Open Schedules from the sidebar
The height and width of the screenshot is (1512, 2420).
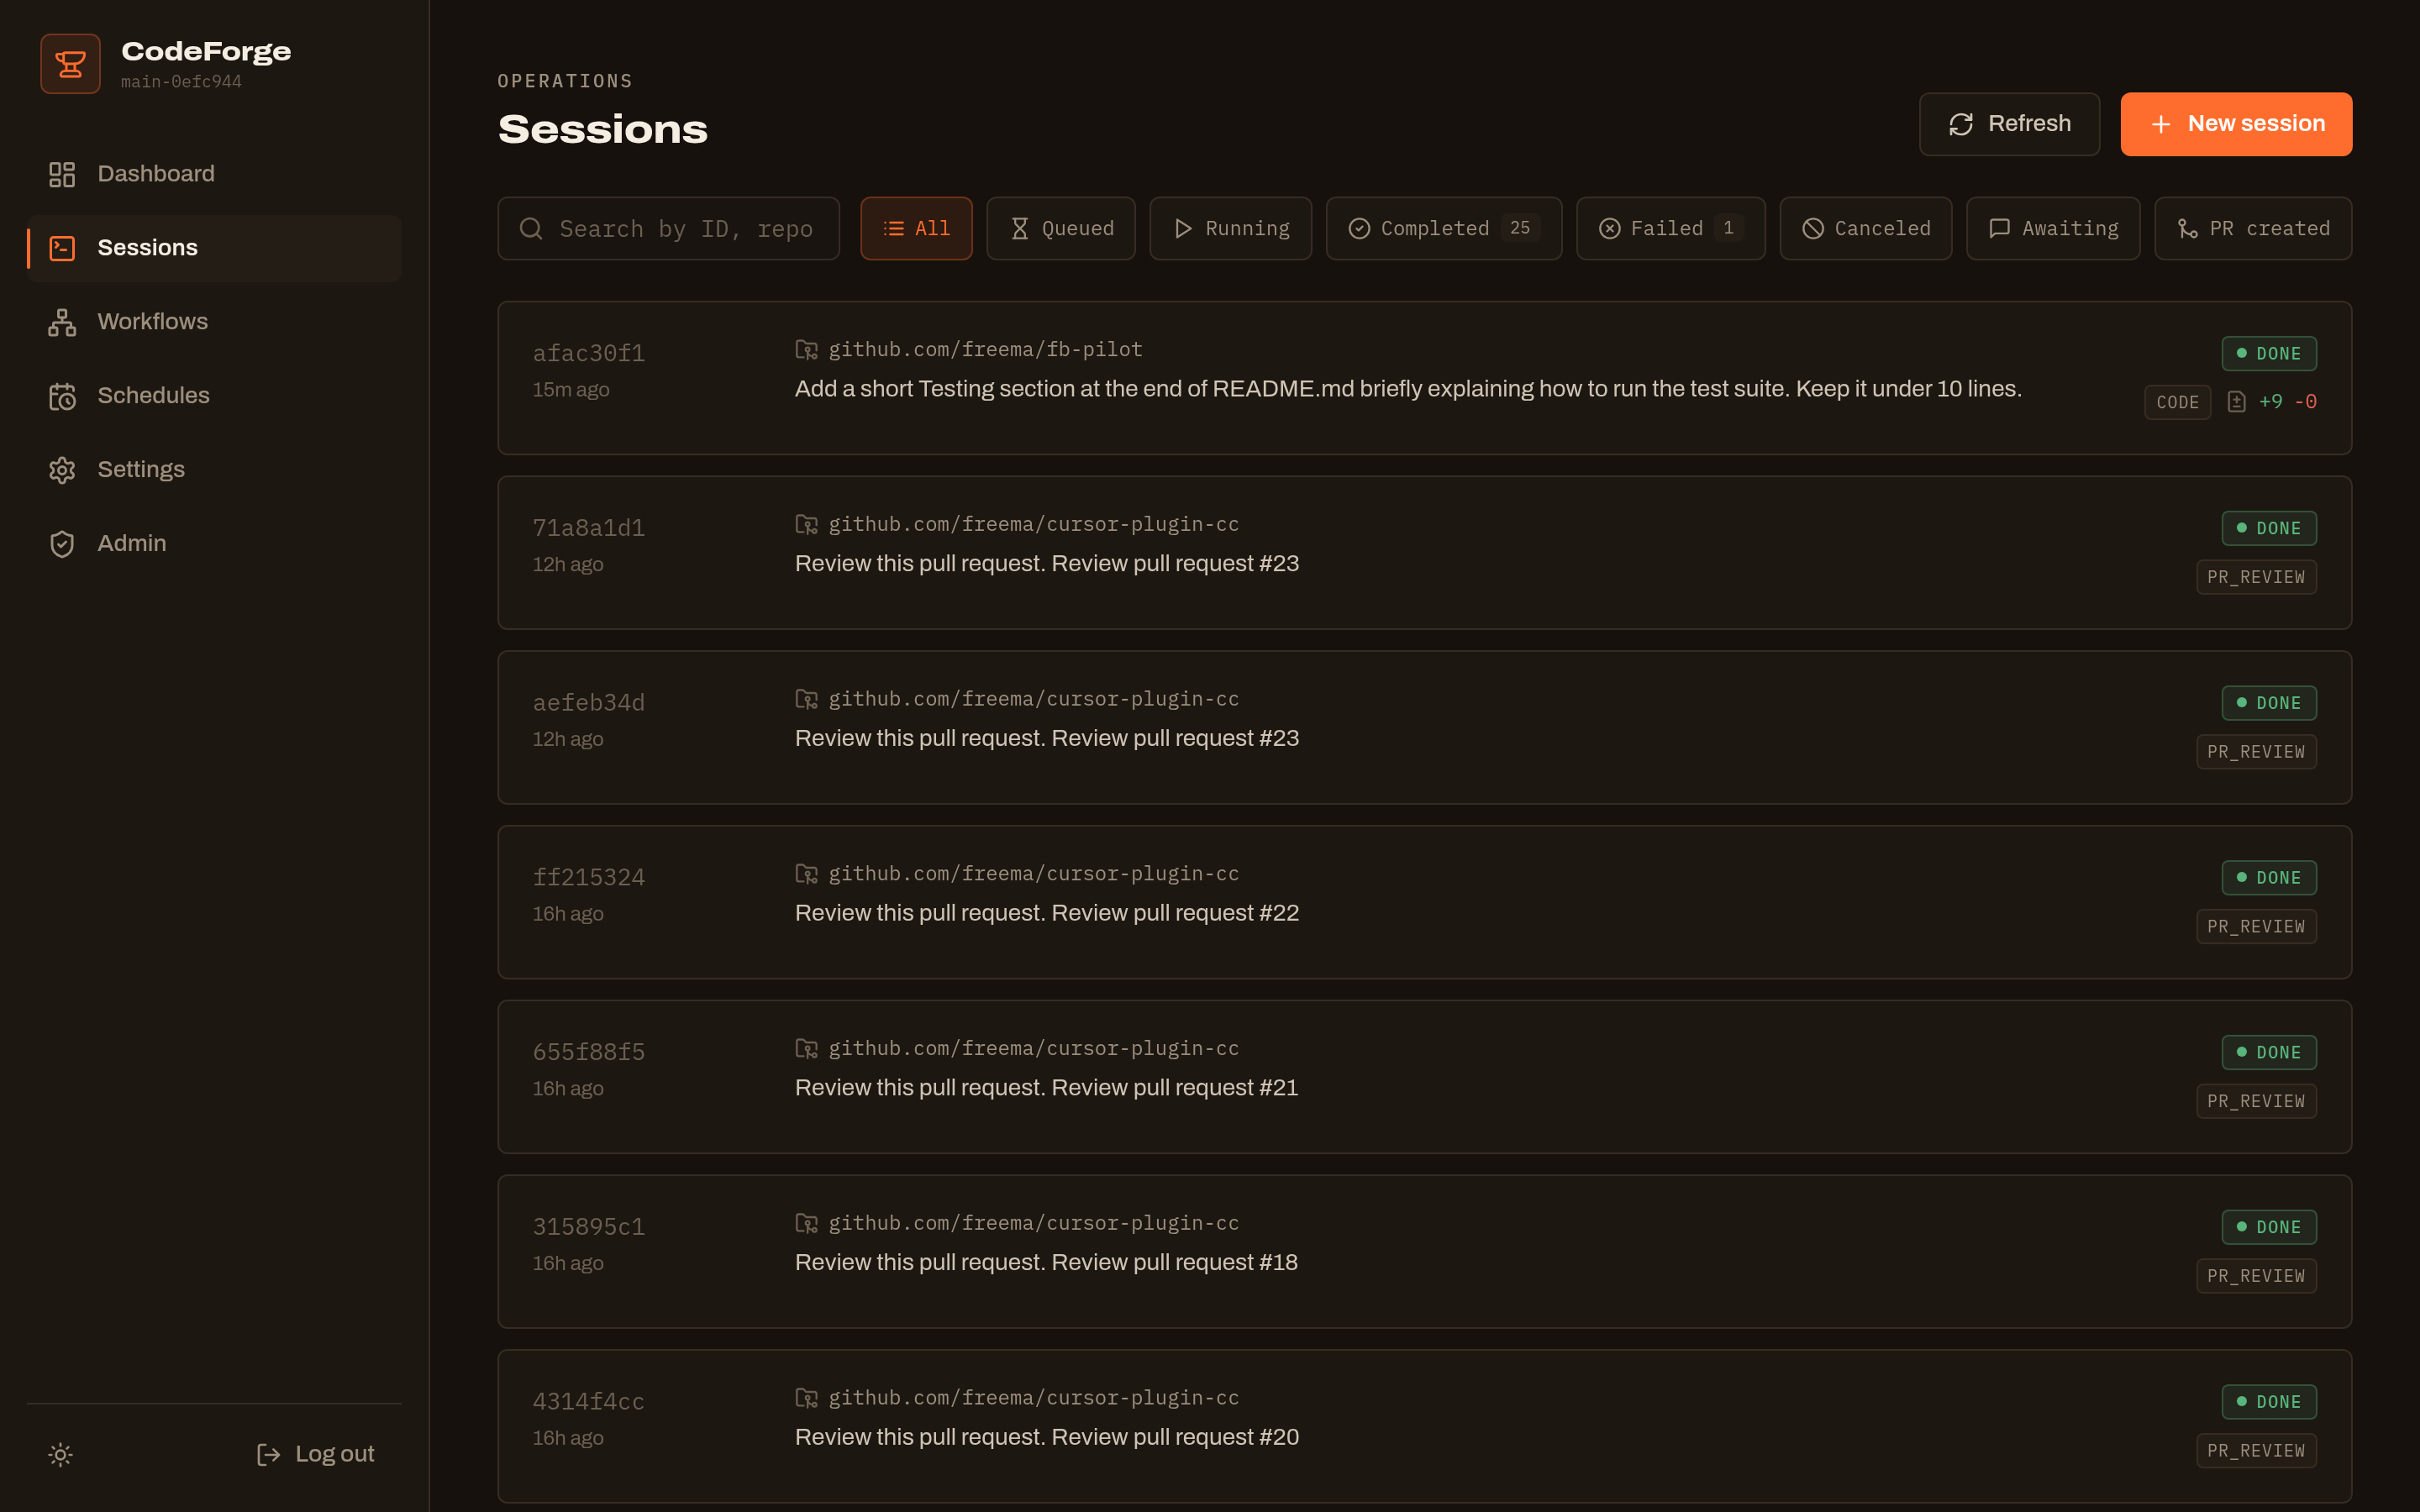coord(214,396)
